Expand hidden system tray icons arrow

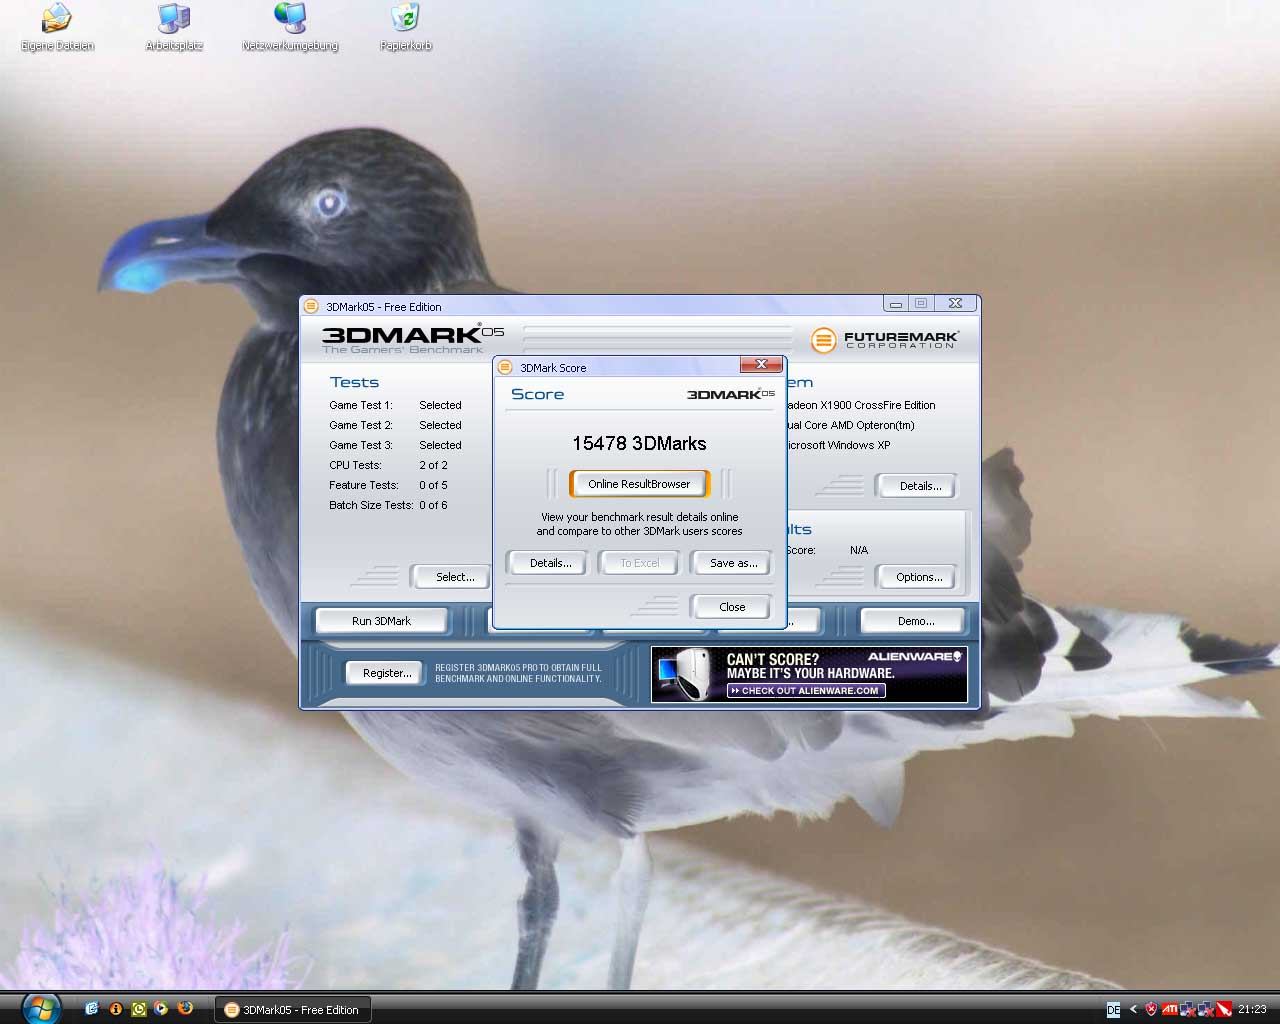click(1133, 1010)
